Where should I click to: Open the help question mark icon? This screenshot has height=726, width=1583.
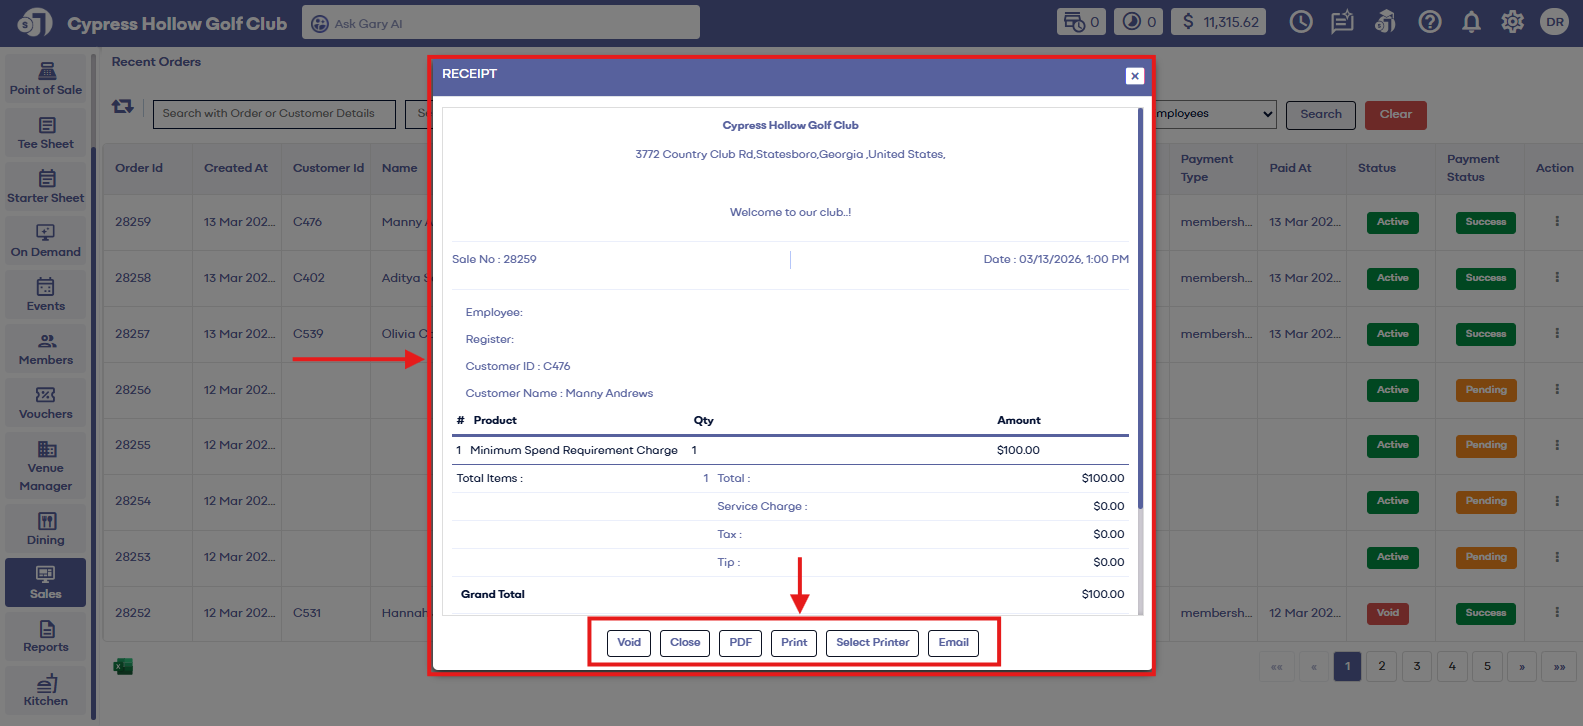tap(1430, 22)
